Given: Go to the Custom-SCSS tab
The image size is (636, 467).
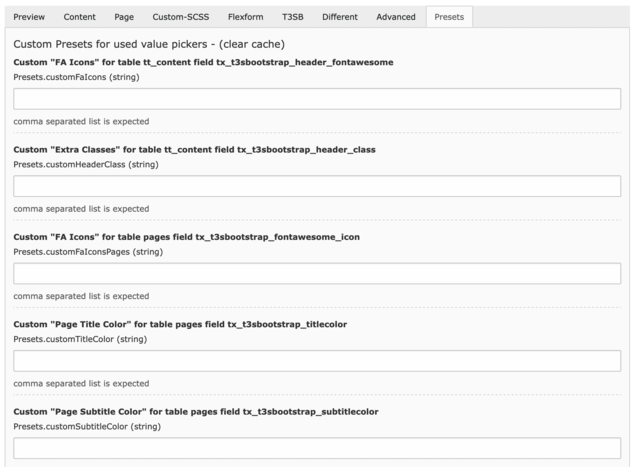Looking at the screenshot, I should pyautogui.click(x=175, y=17).
